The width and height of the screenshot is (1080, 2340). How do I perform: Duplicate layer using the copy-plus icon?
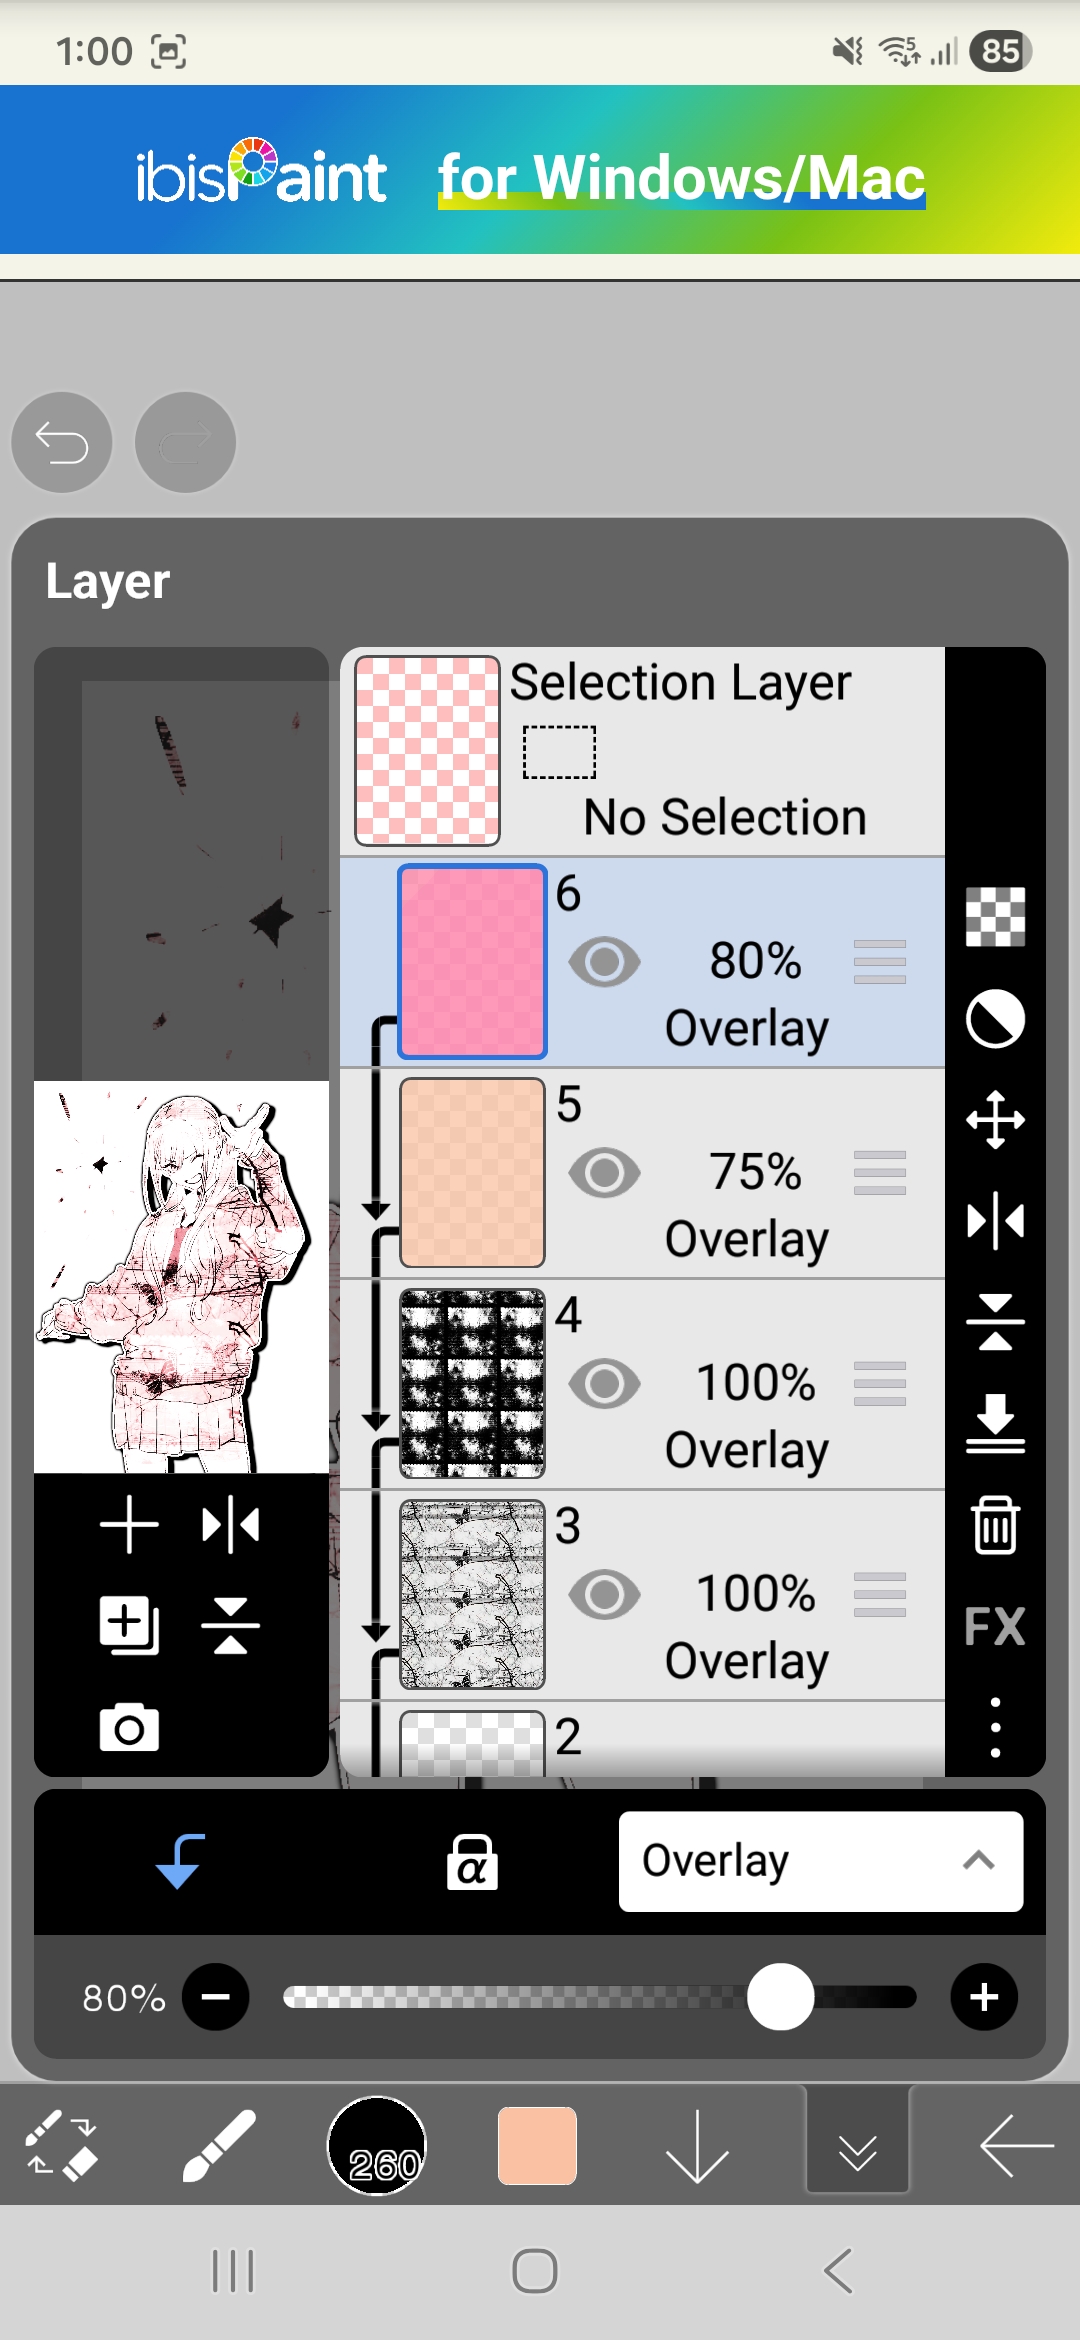[129, 1625]
